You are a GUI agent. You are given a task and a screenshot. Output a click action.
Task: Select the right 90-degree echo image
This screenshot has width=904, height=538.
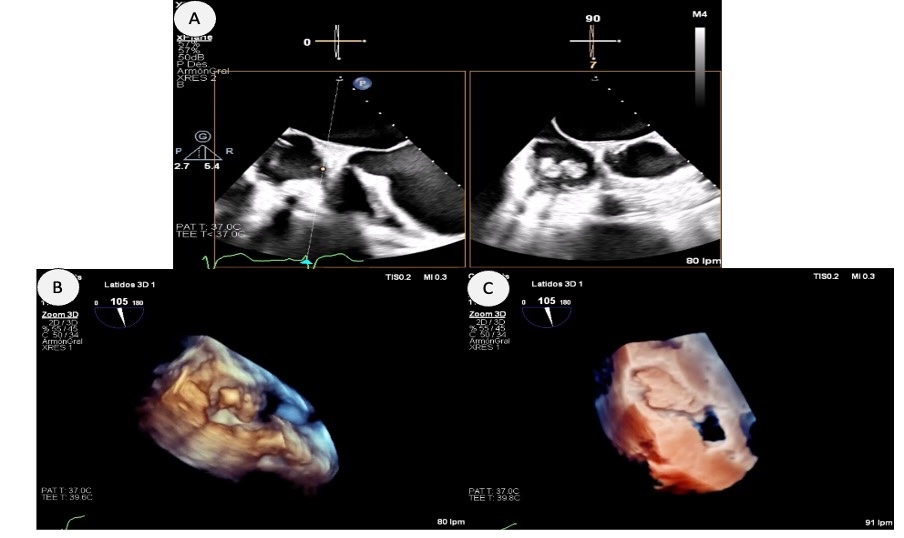pyautogui.click(x=596, y=169)
